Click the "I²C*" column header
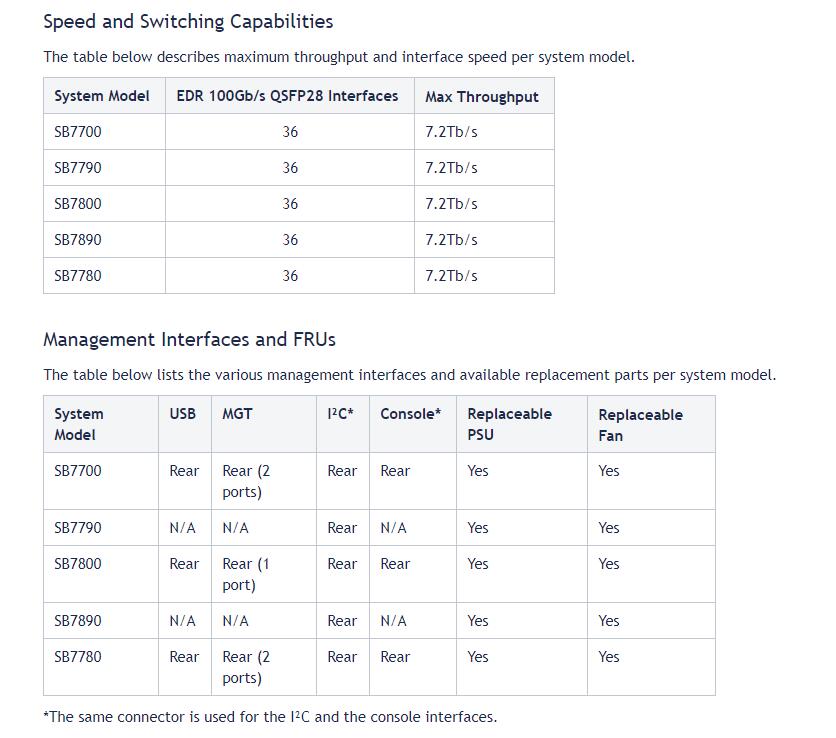The height and width of the screenshot is (738, 836). tap(340, 413)
